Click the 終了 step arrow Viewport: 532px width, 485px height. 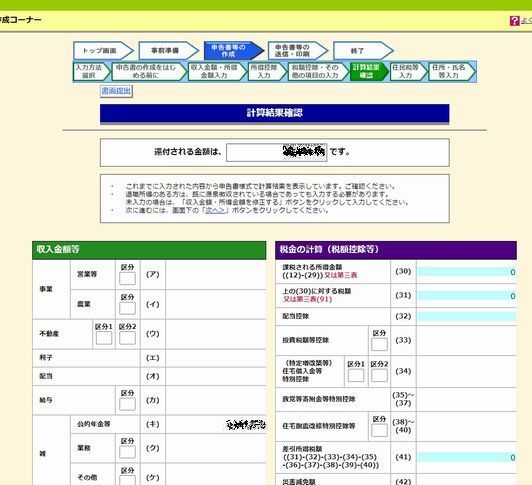(363, 51)
